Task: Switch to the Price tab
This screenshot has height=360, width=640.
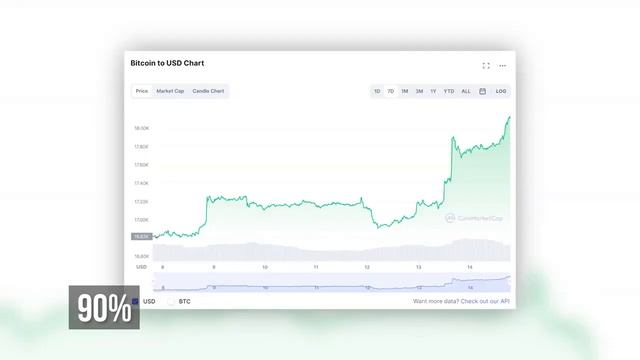Action: click(x=142, y=91)
